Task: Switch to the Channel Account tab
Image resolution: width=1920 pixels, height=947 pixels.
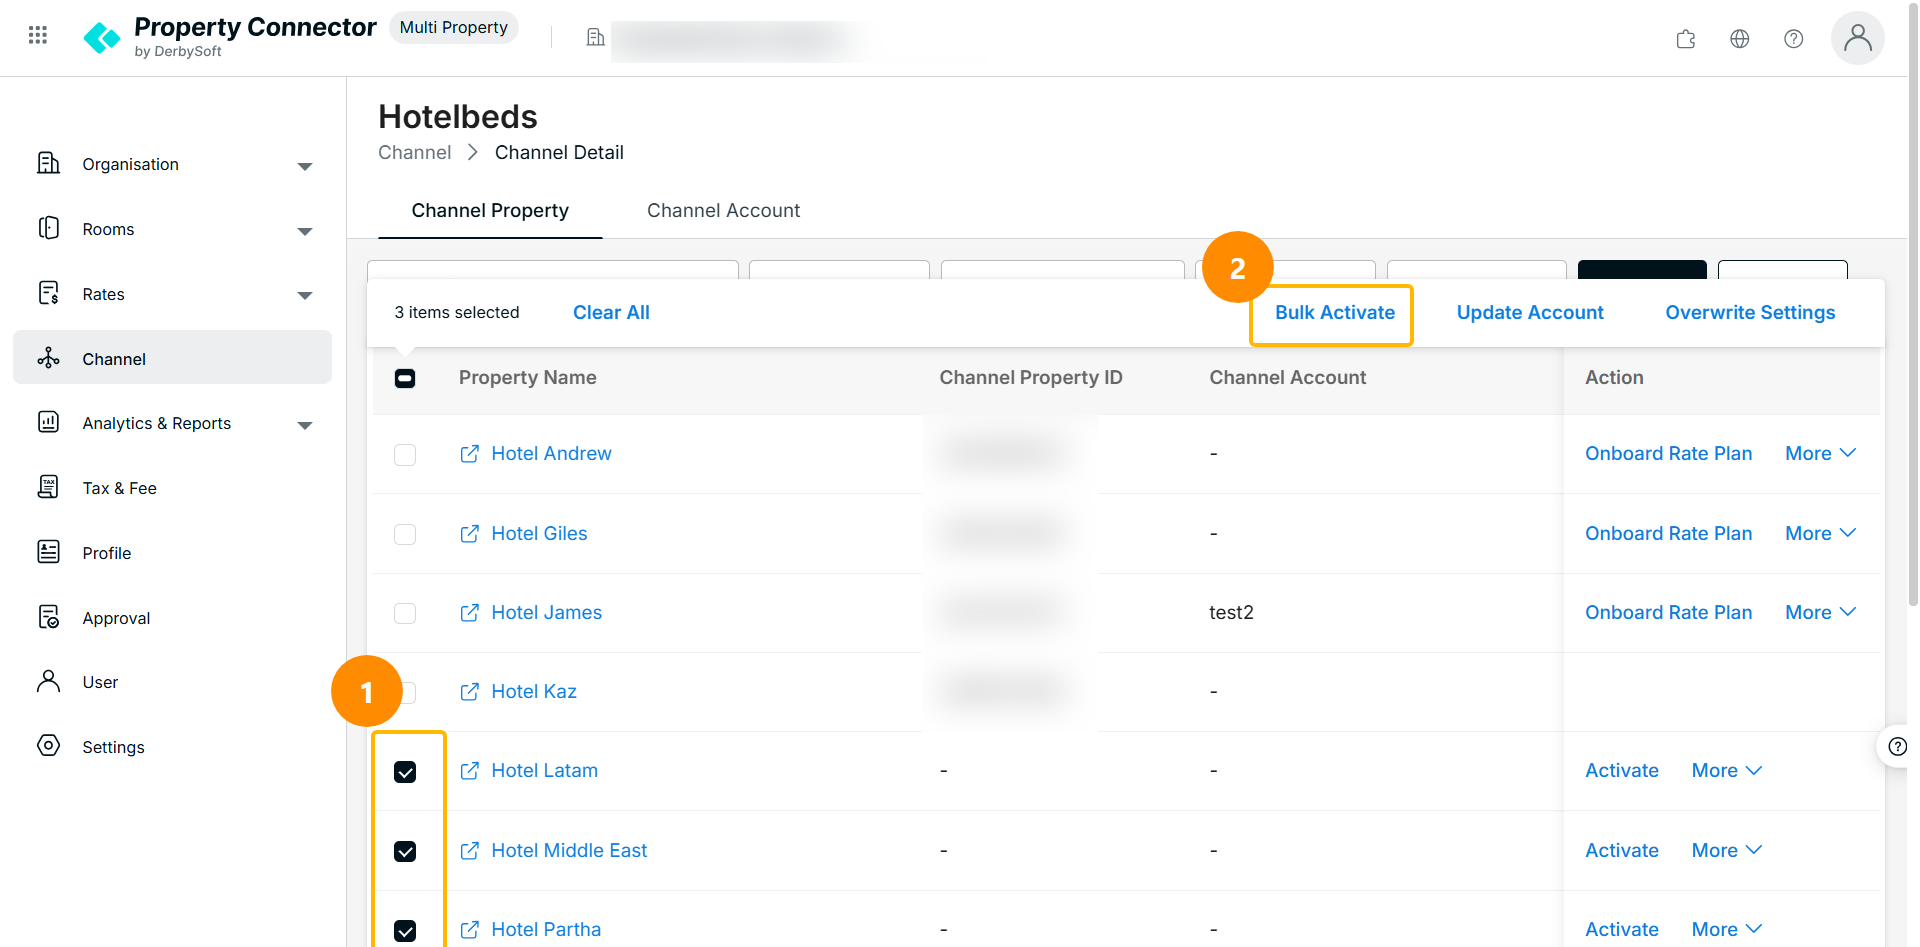Action: coord(723,210)
